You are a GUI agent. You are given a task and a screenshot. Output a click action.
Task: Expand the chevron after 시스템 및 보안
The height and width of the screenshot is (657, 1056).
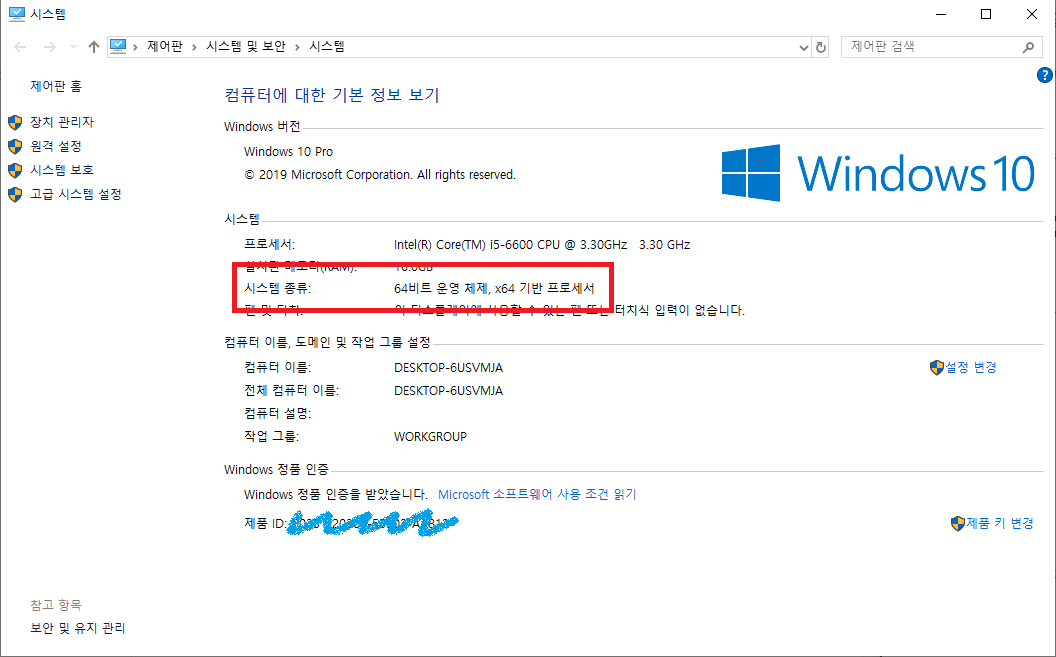click(x=297, y=46)
